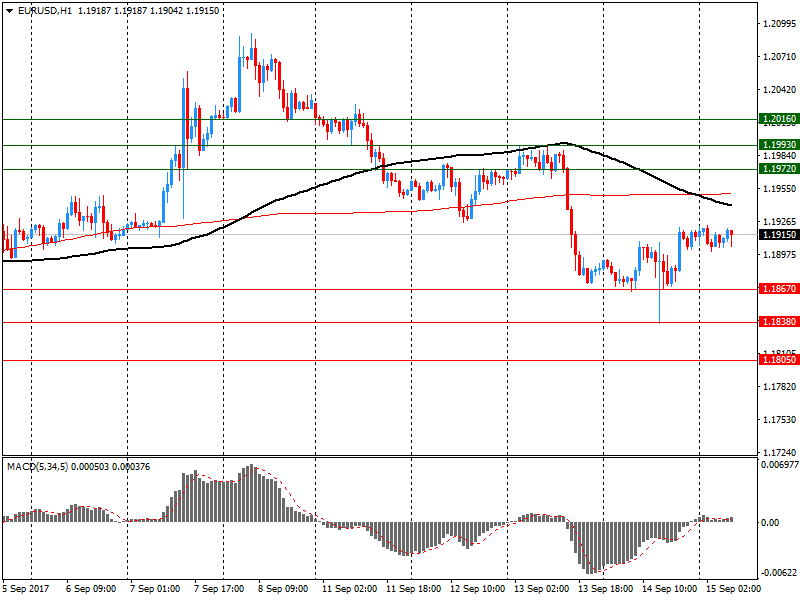800x600 pixels.
Task: Click the 1.20420 price scale value
Action: 780,90
